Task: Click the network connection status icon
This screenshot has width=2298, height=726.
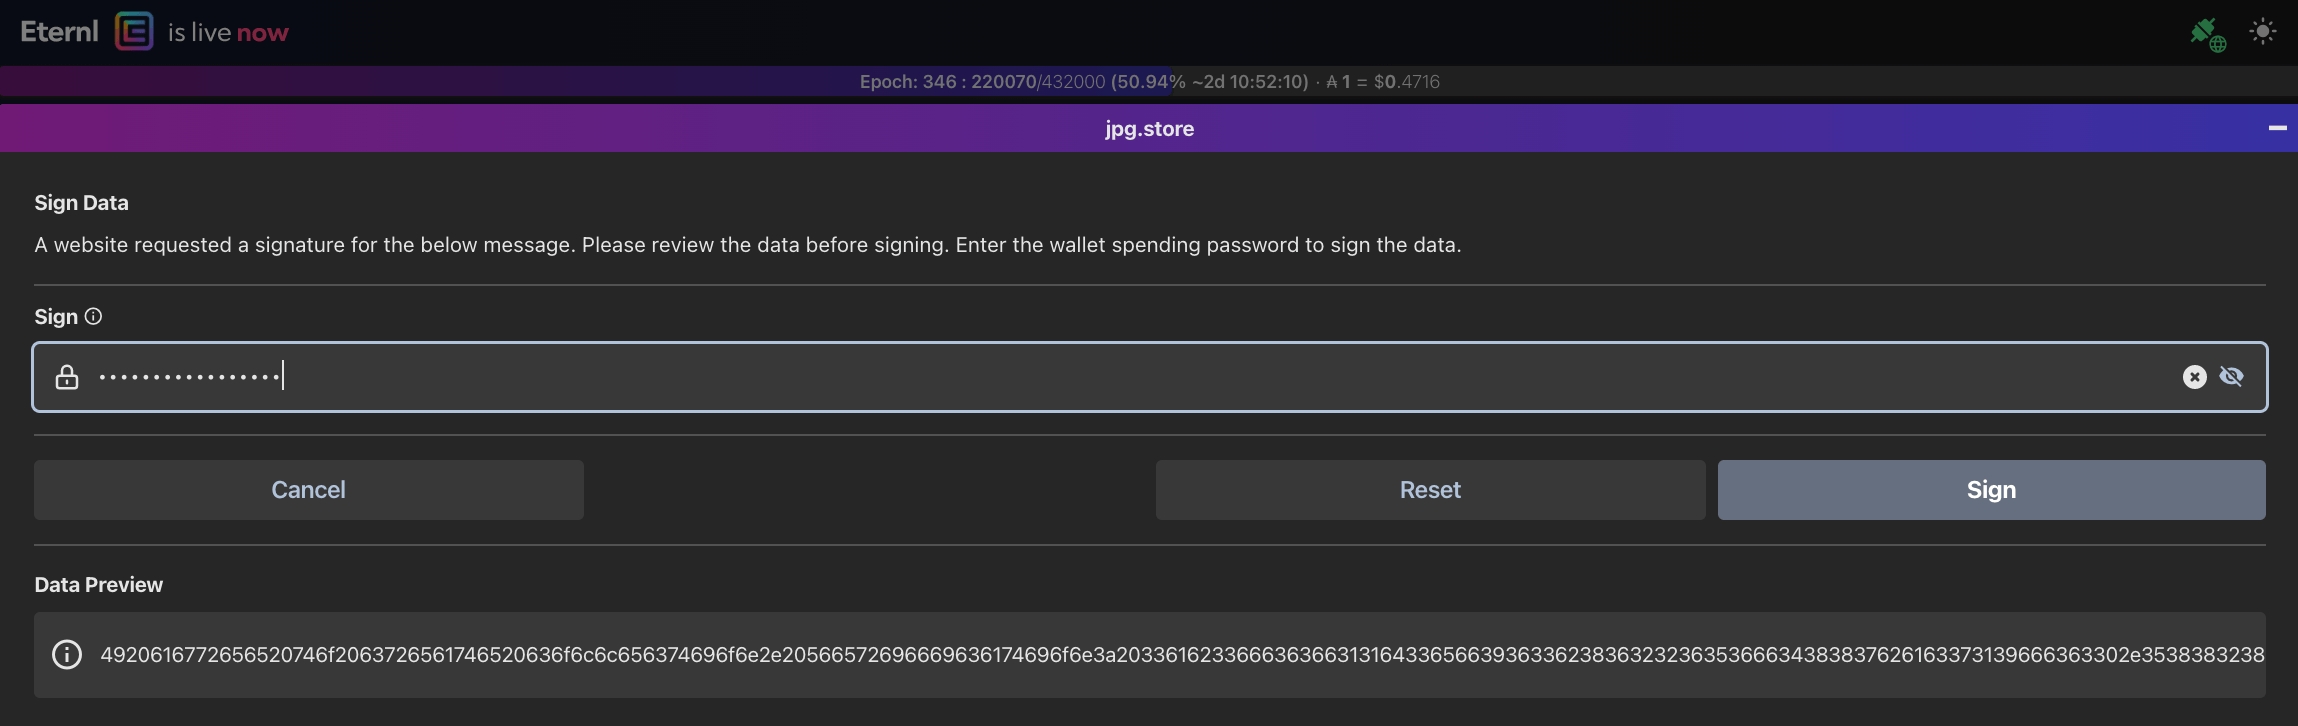Action: pyautogui.click(x=2207, y=34)
